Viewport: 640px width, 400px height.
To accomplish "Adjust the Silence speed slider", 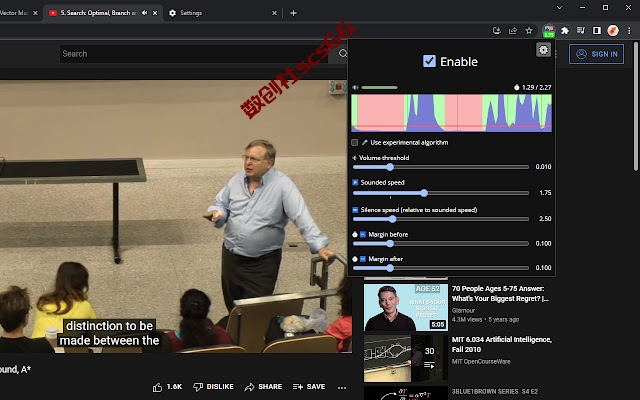I will pyautogui.click(x=441, y=219).
